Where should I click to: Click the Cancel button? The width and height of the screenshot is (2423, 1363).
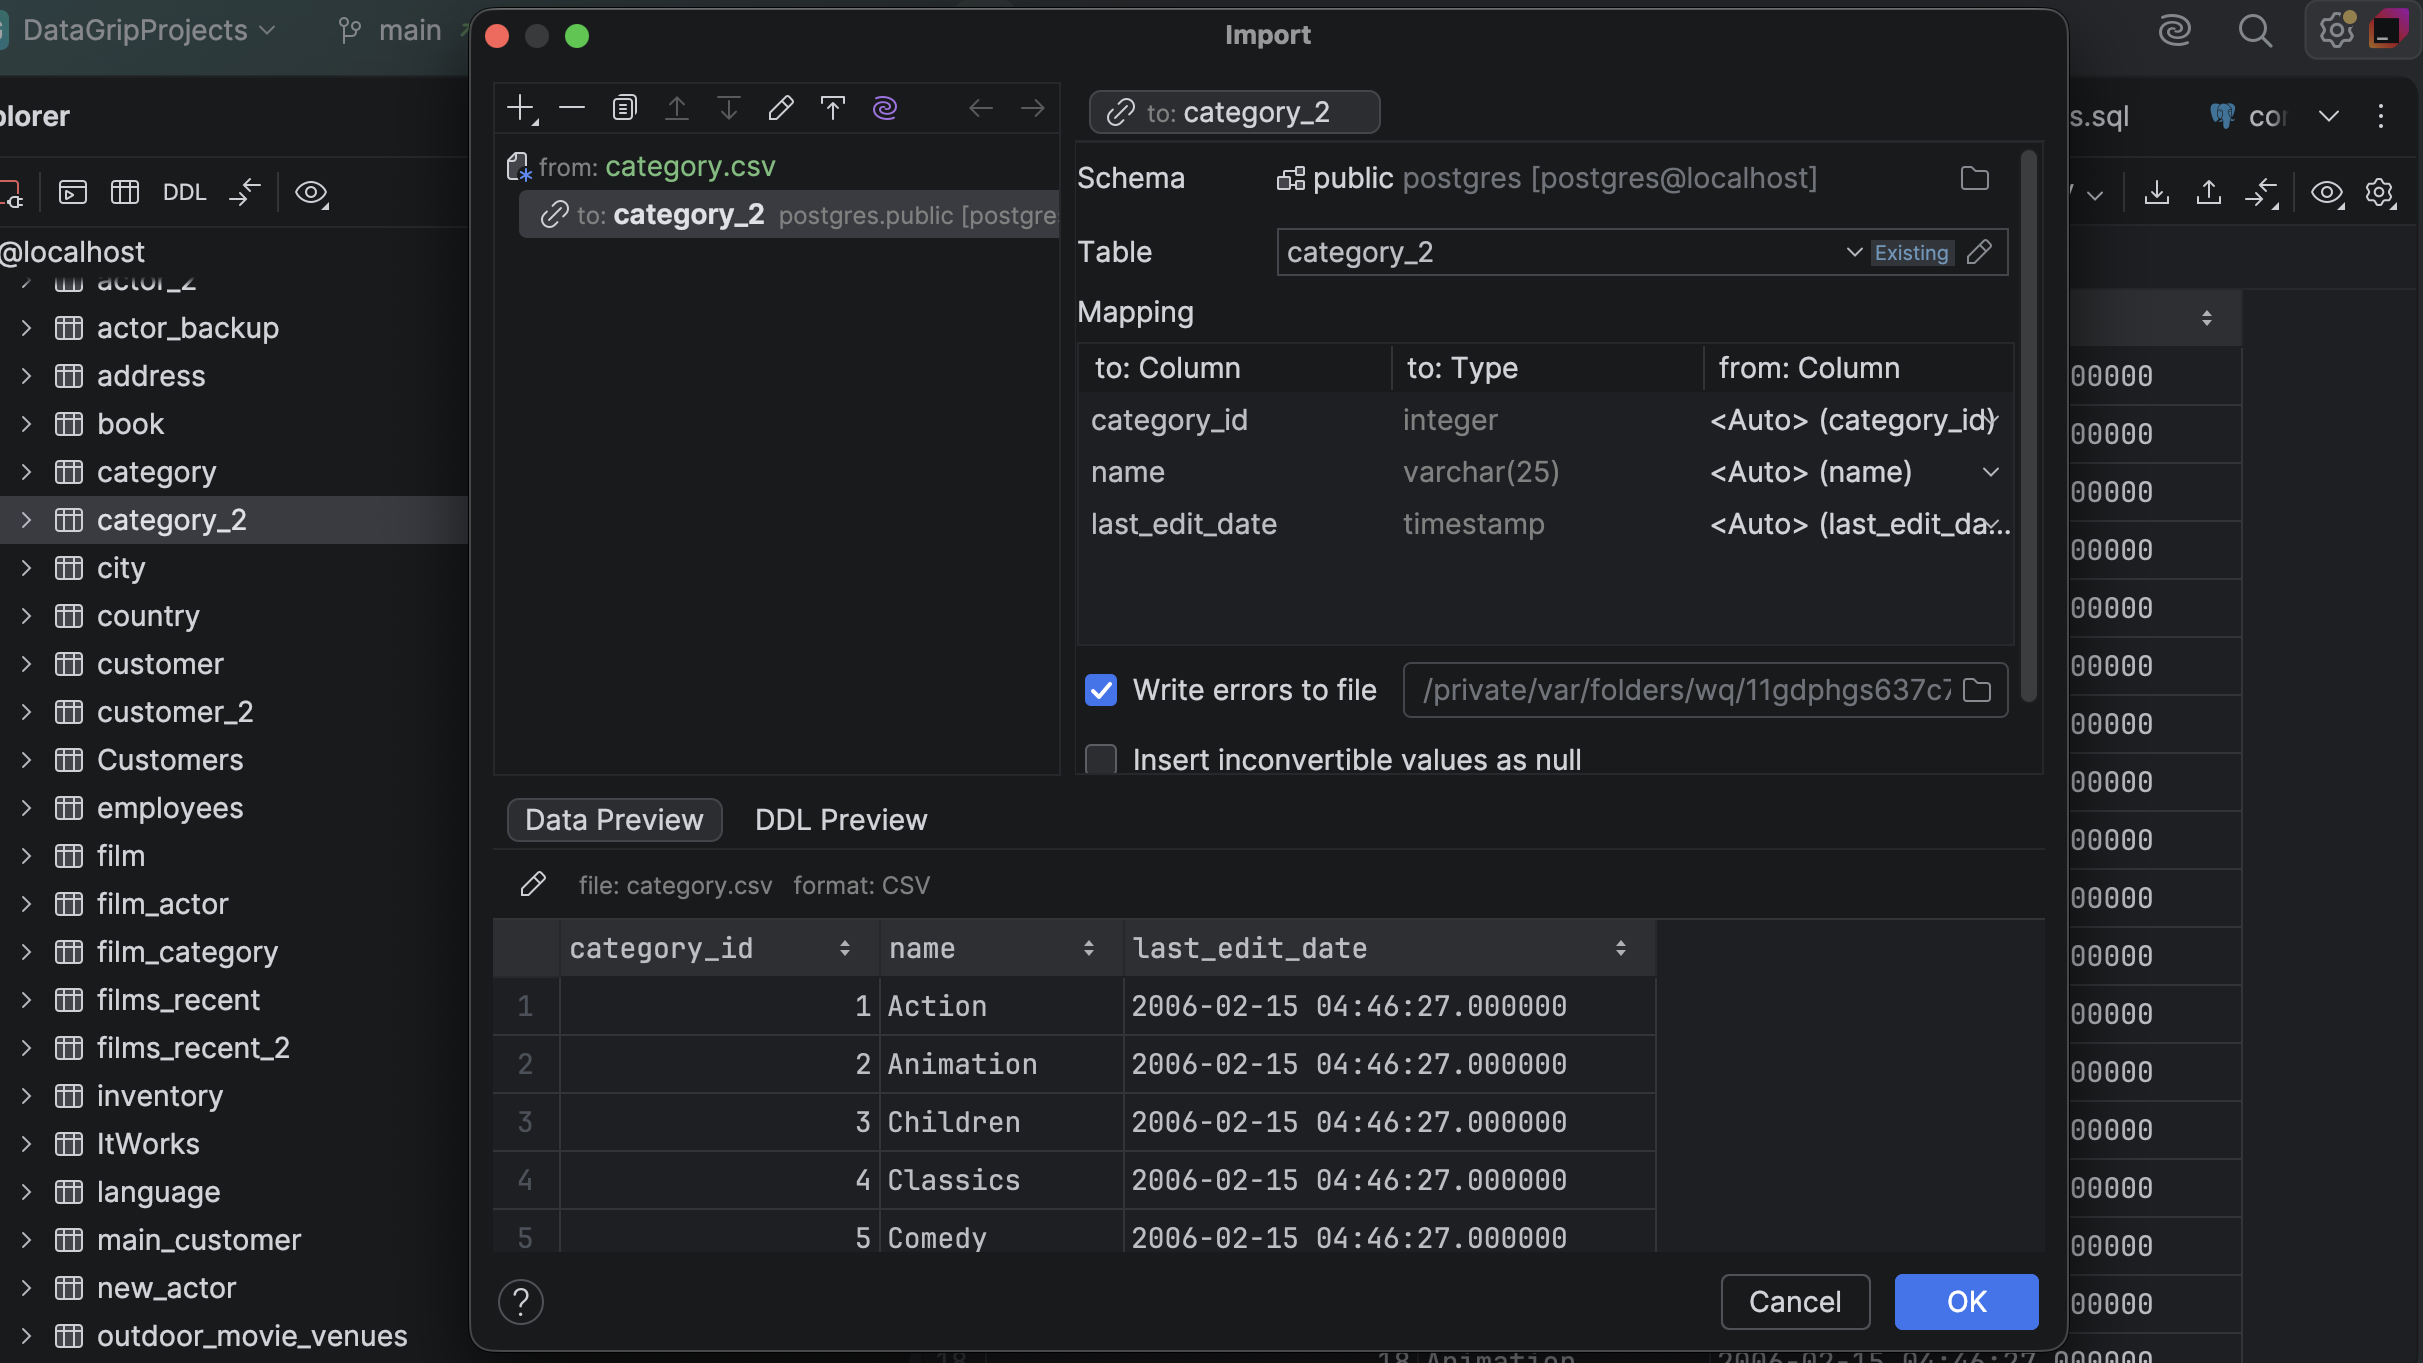click(1795, 1302)
